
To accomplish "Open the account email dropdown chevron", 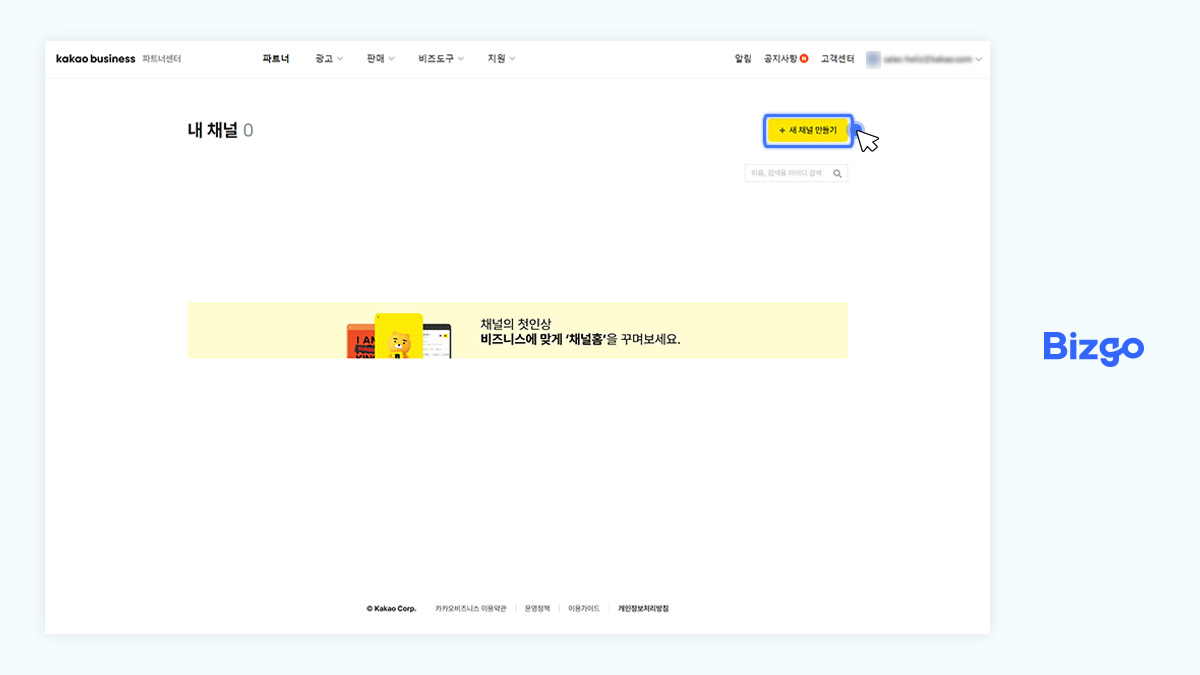I will (x=977, y=59).
